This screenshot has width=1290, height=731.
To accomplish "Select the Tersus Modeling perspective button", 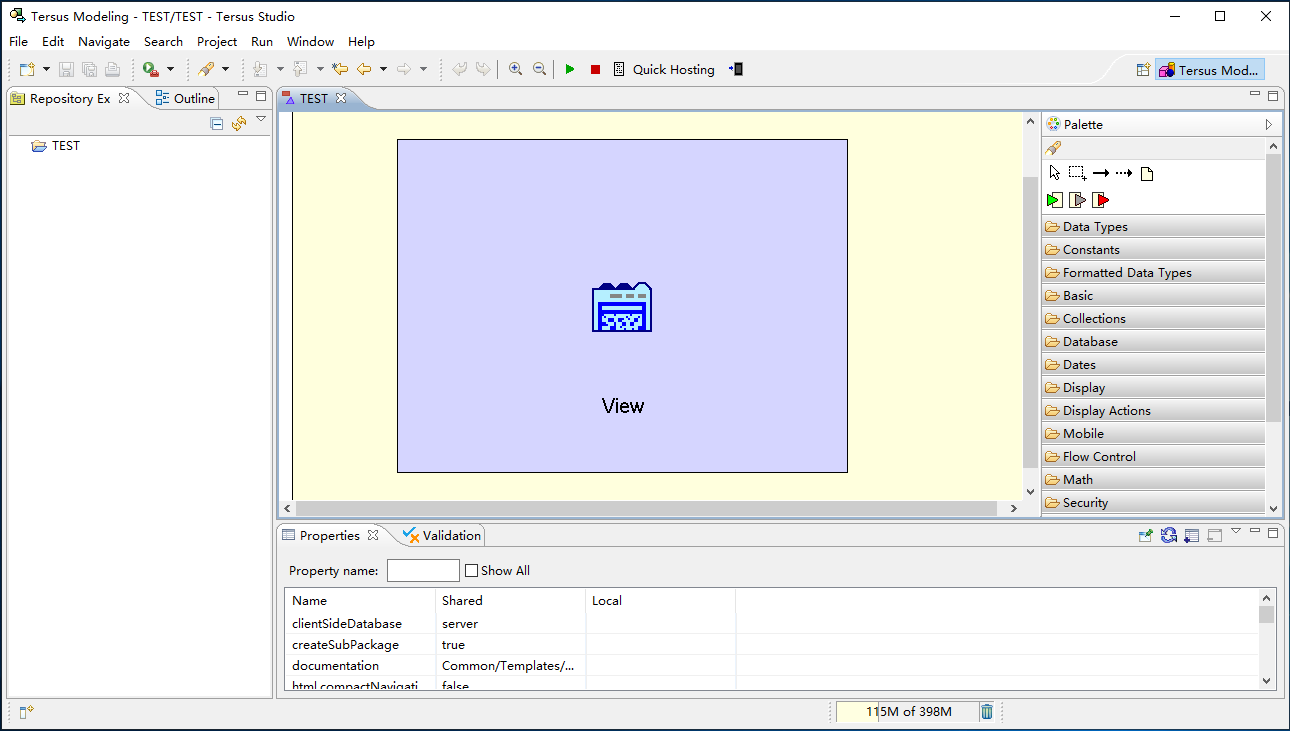I will tap(1210, 70).
